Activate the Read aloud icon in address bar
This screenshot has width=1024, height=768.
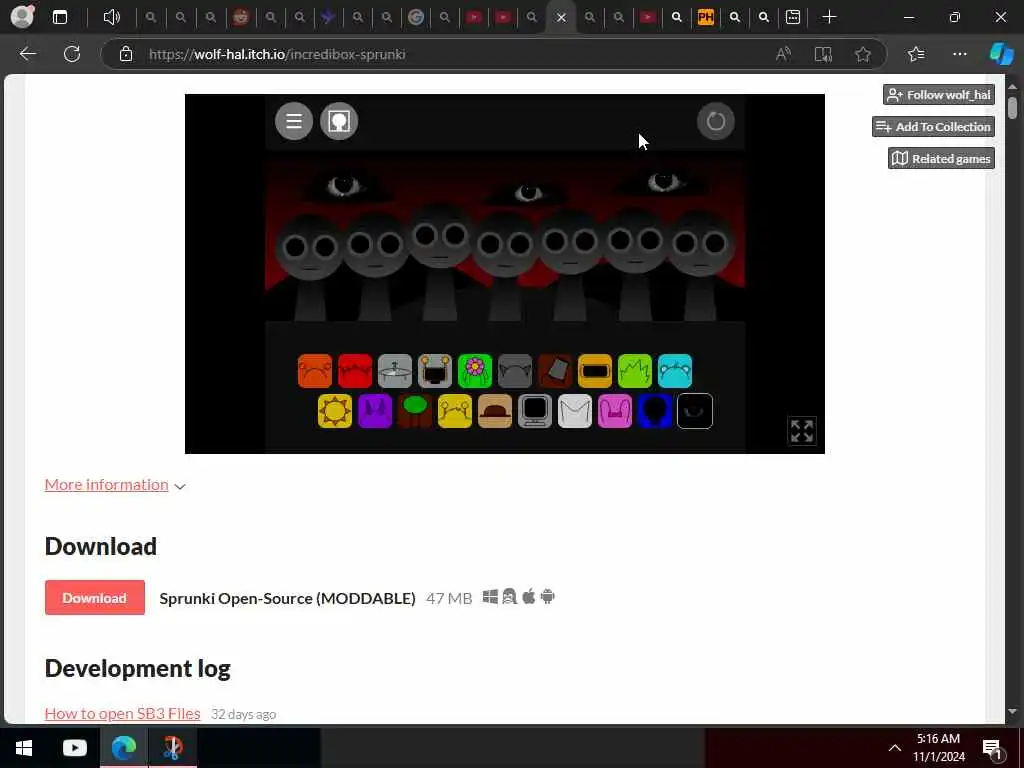pyautogui.click(x=783, y=54)
